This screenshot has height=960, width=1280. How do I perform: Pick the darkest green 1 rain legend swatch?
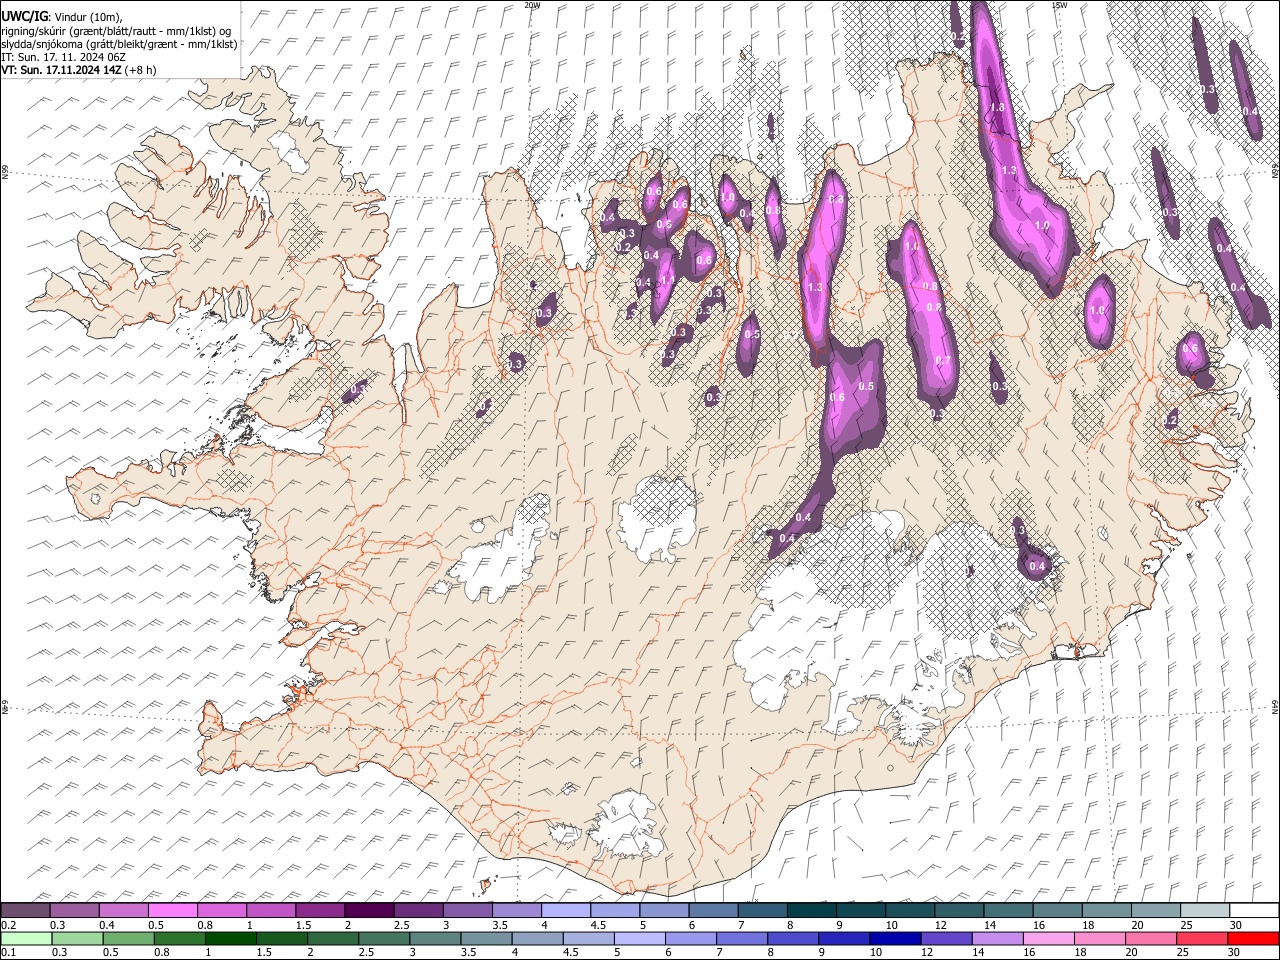(x=230, y=939)
